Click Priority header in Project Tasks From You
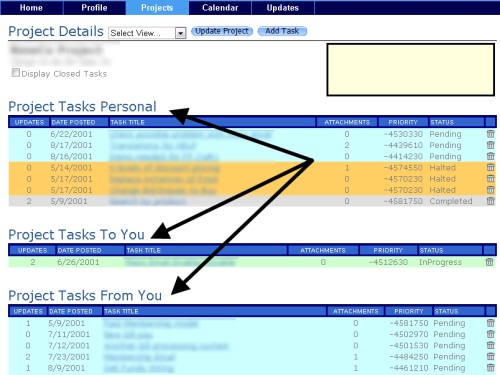The width and height of the screenshot is (500, 375). coord(408,311)
